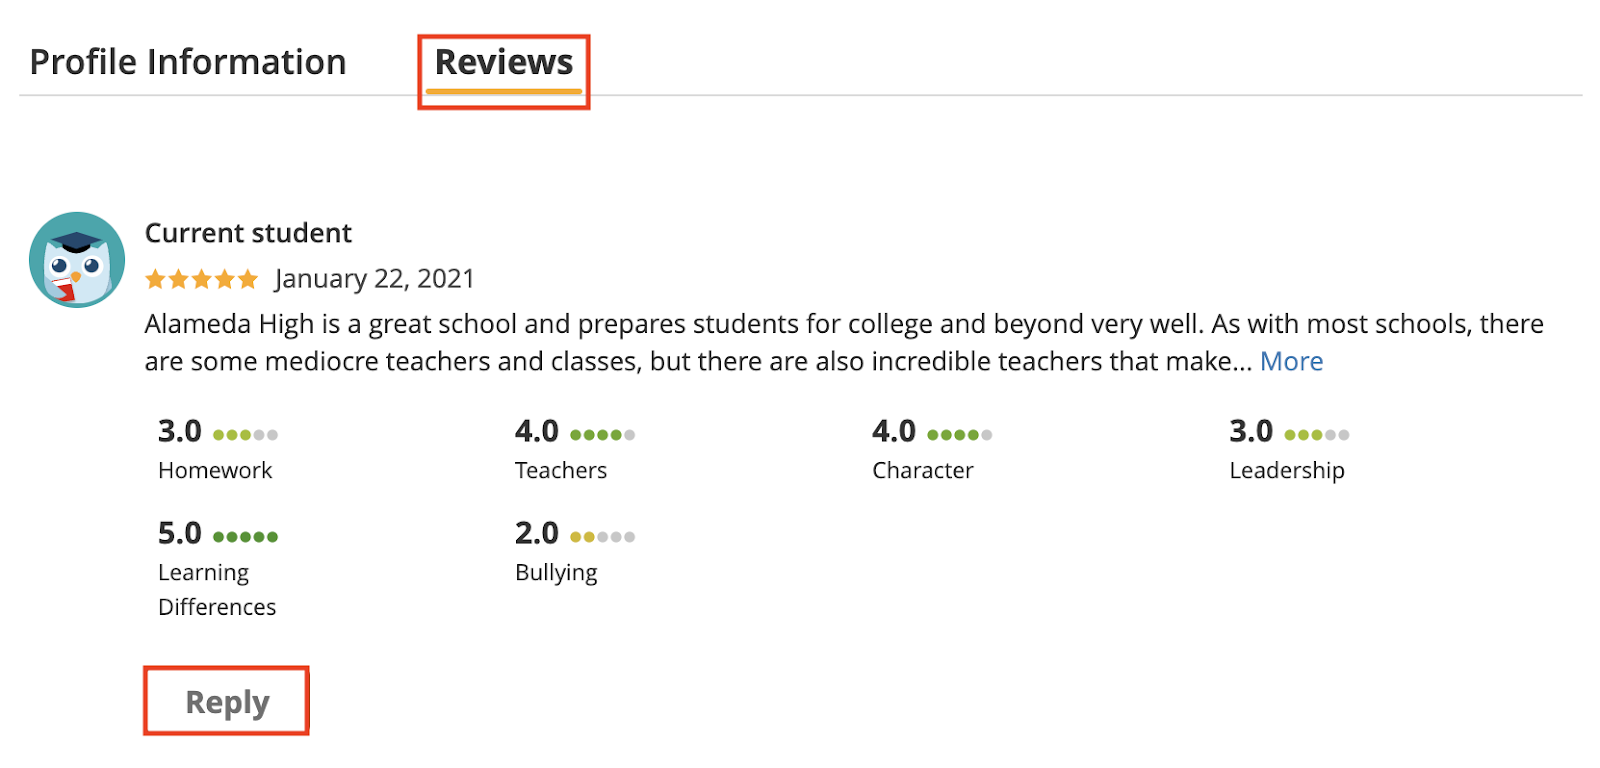Click the Current student reviewer name
The width and height of the screenshot is (1600, 768).
click(248, 233)
